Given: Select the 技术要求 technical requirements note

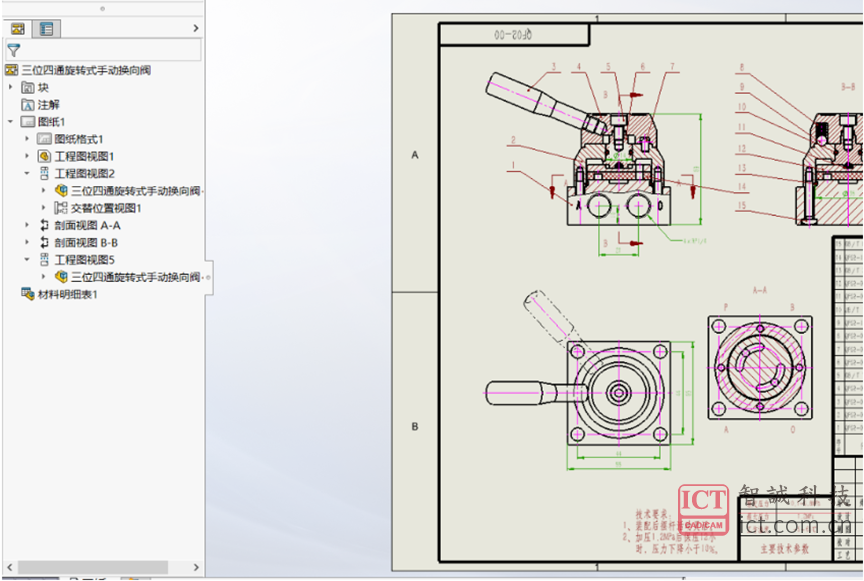Looking at the screenshot, I should (x=652, y=514).
